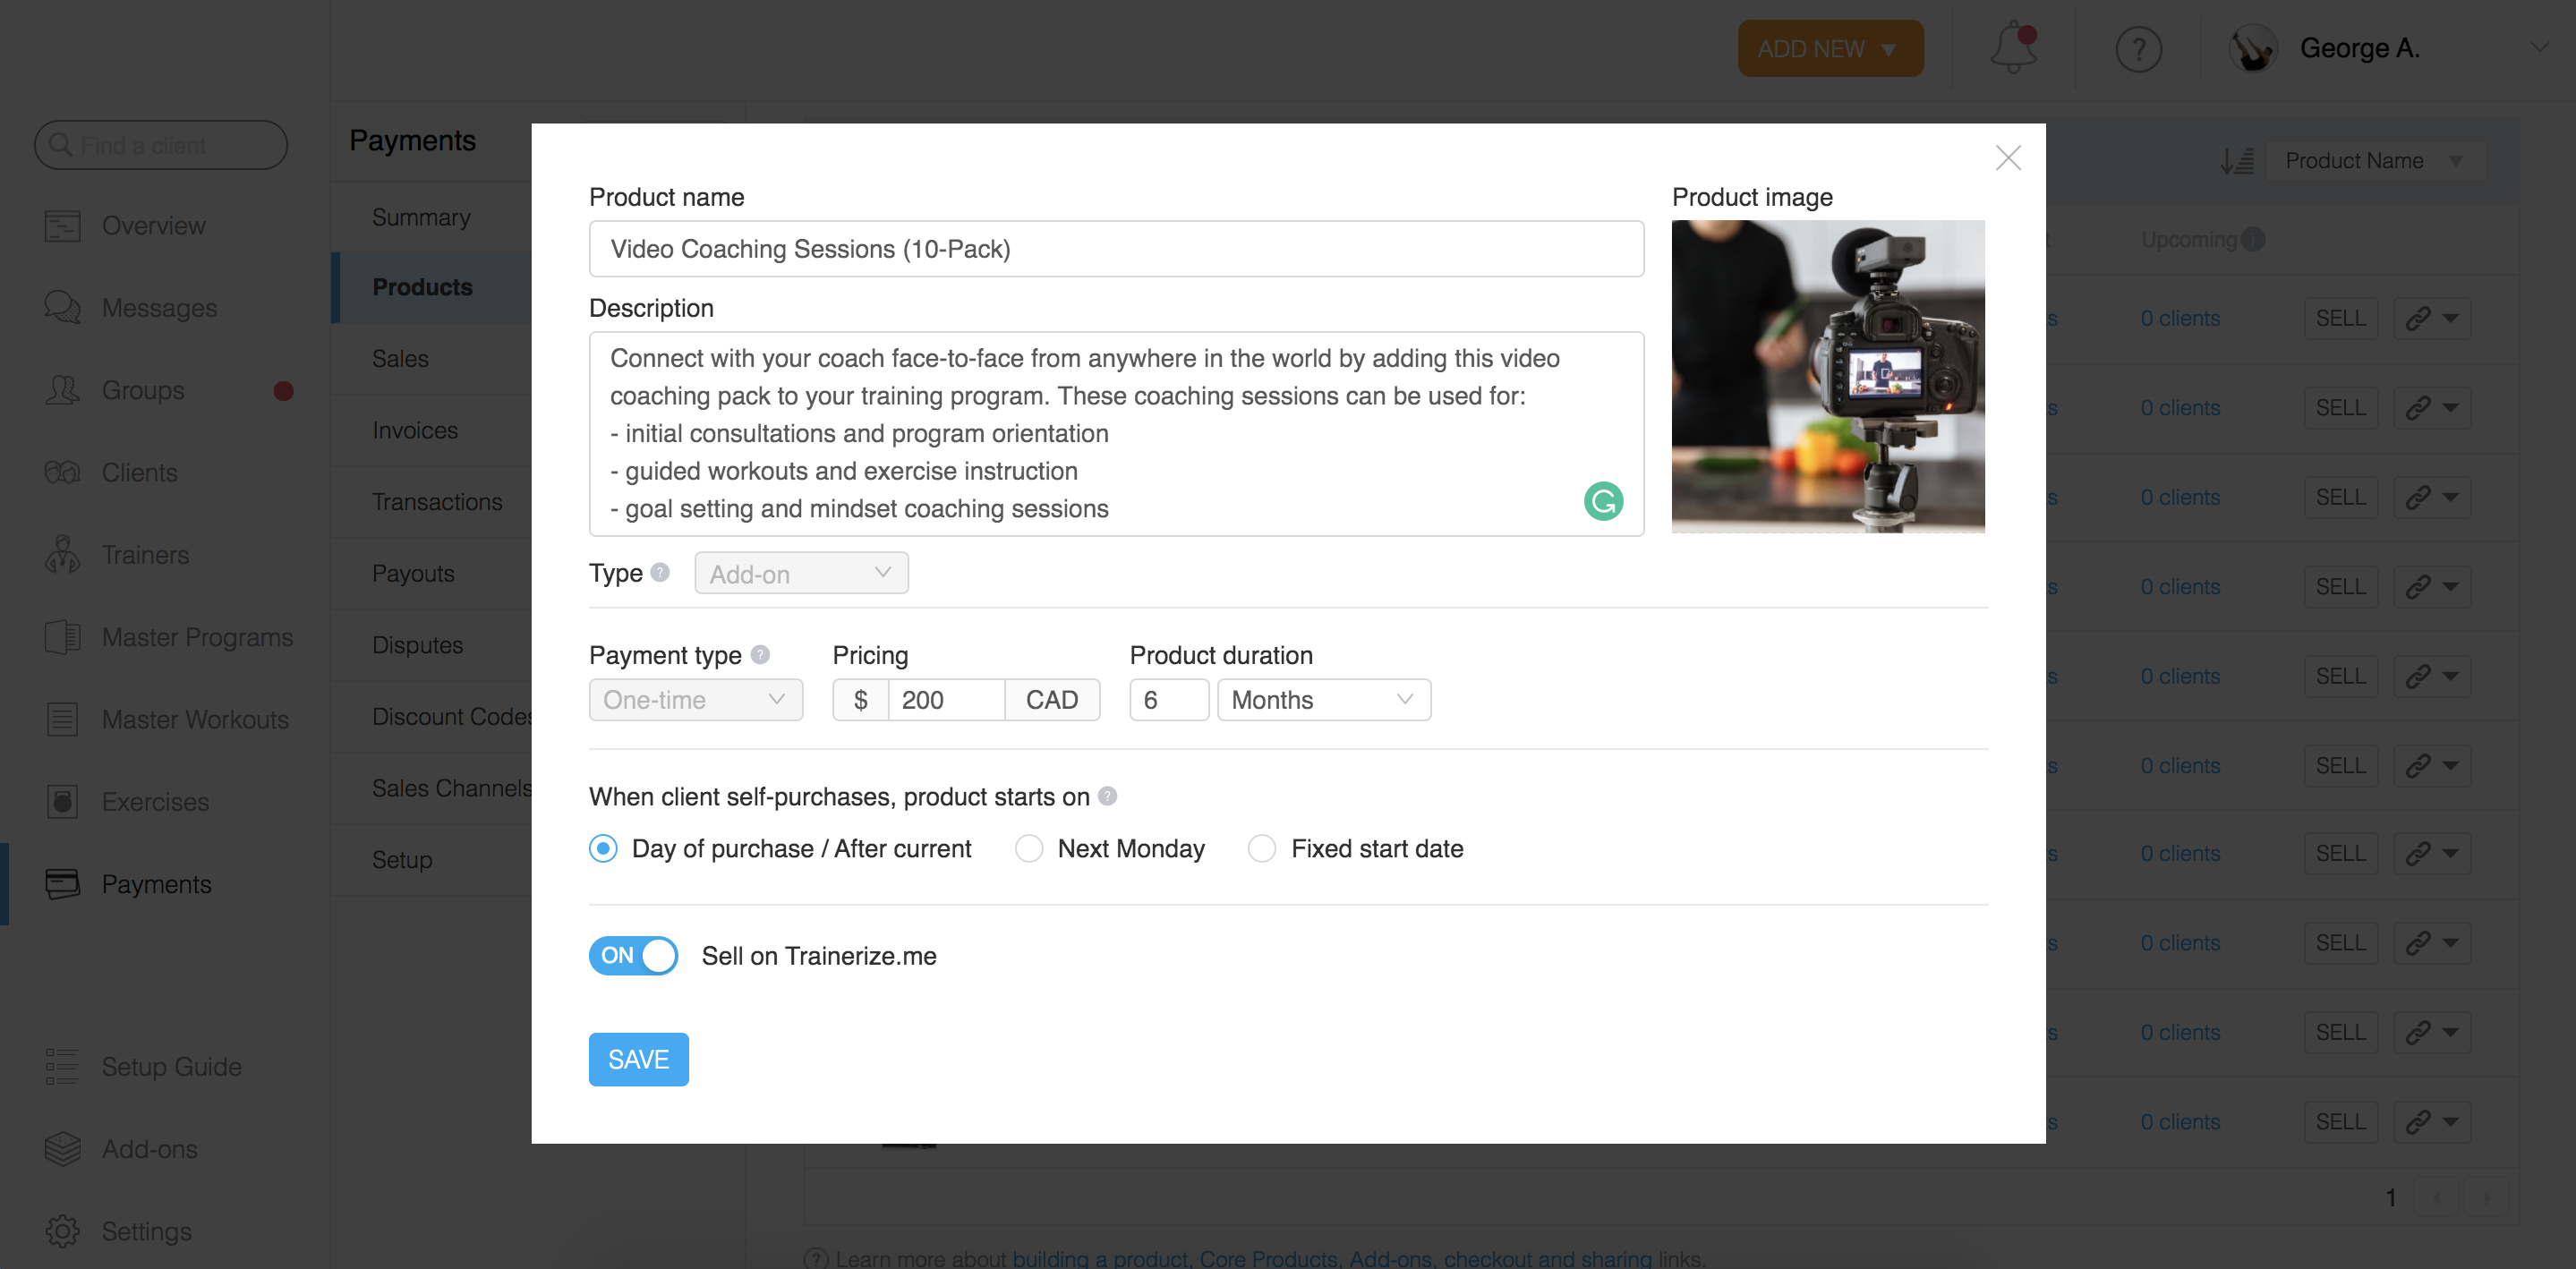Open the notifications bell
The width and height of the screenshot is (2576, 1269).
point(2013,48)
